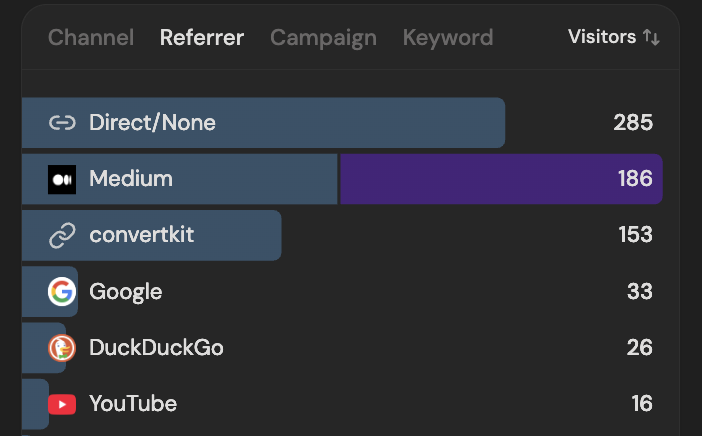Open the convertkit referrer label

click(x=142, y=236)
